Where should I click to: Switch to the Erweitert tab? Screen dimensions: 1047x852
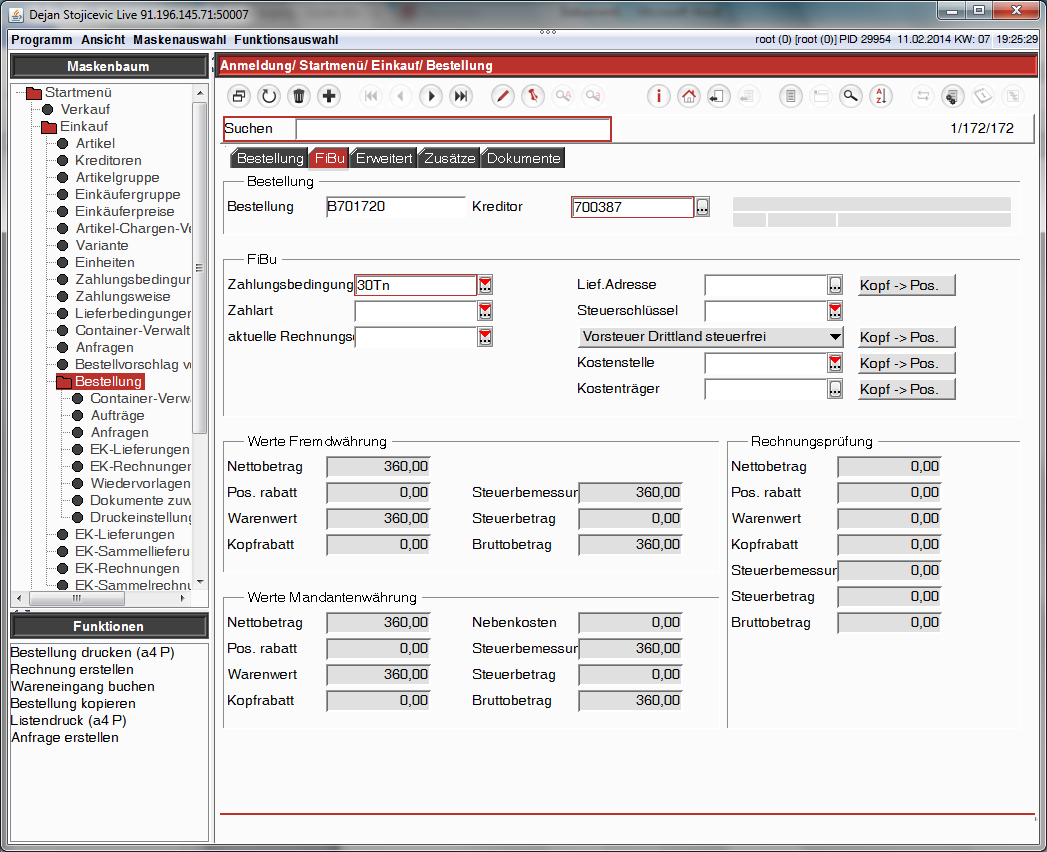pos(384,158)
